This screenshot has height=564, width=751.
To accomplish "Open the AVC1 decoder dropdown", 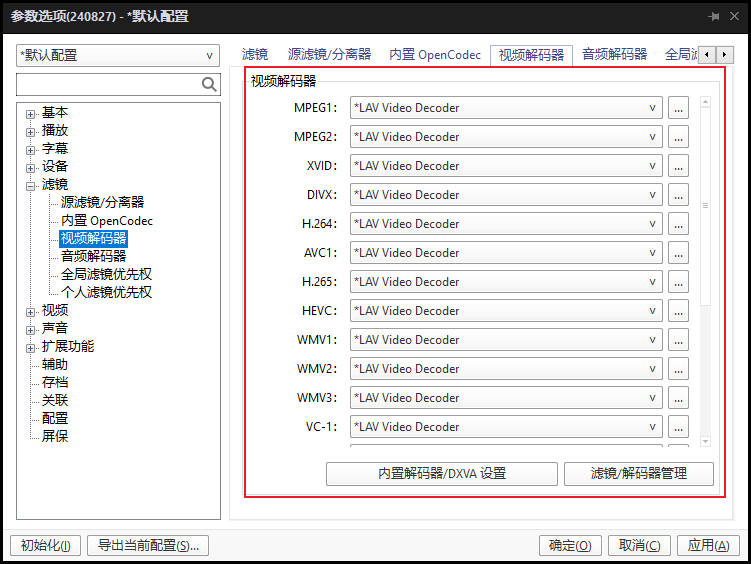I will 506,253.
